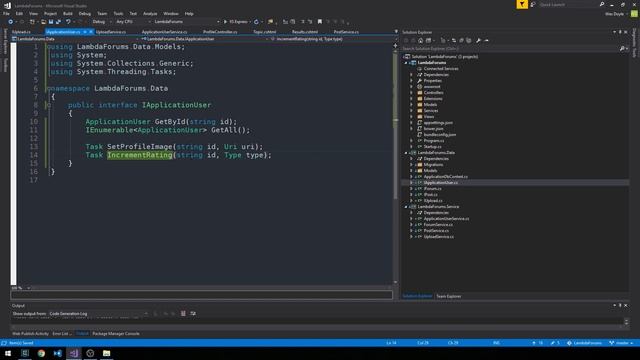Open the Web Publish Activity tab

tap(30, 334)
